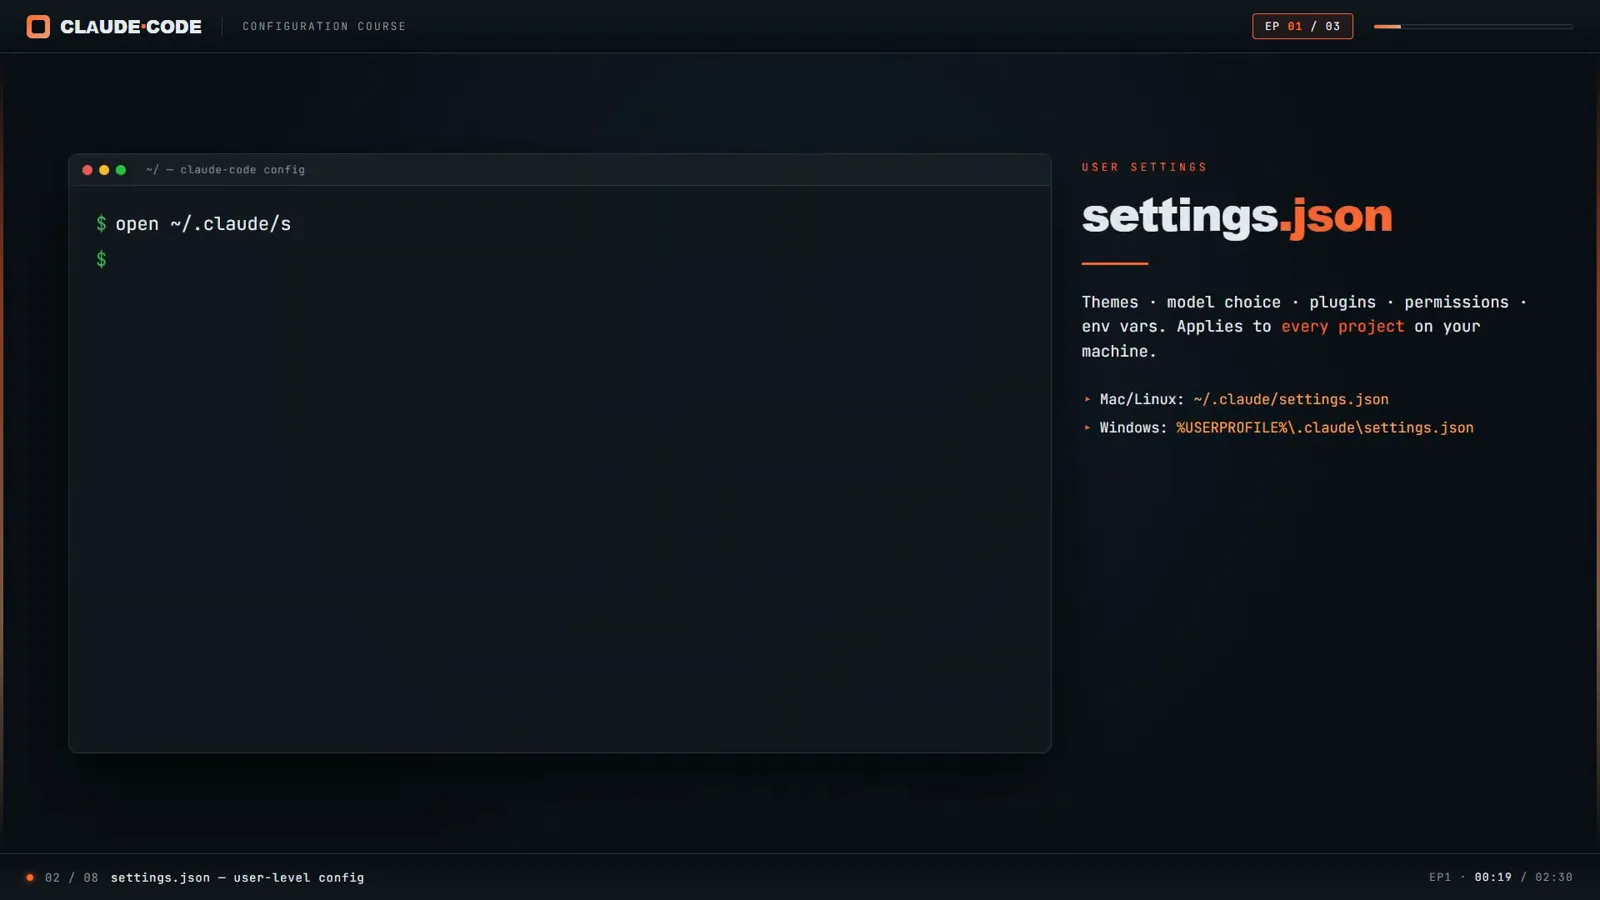
Task: Click the settings.json large title
Action: tap(1237, 216)
